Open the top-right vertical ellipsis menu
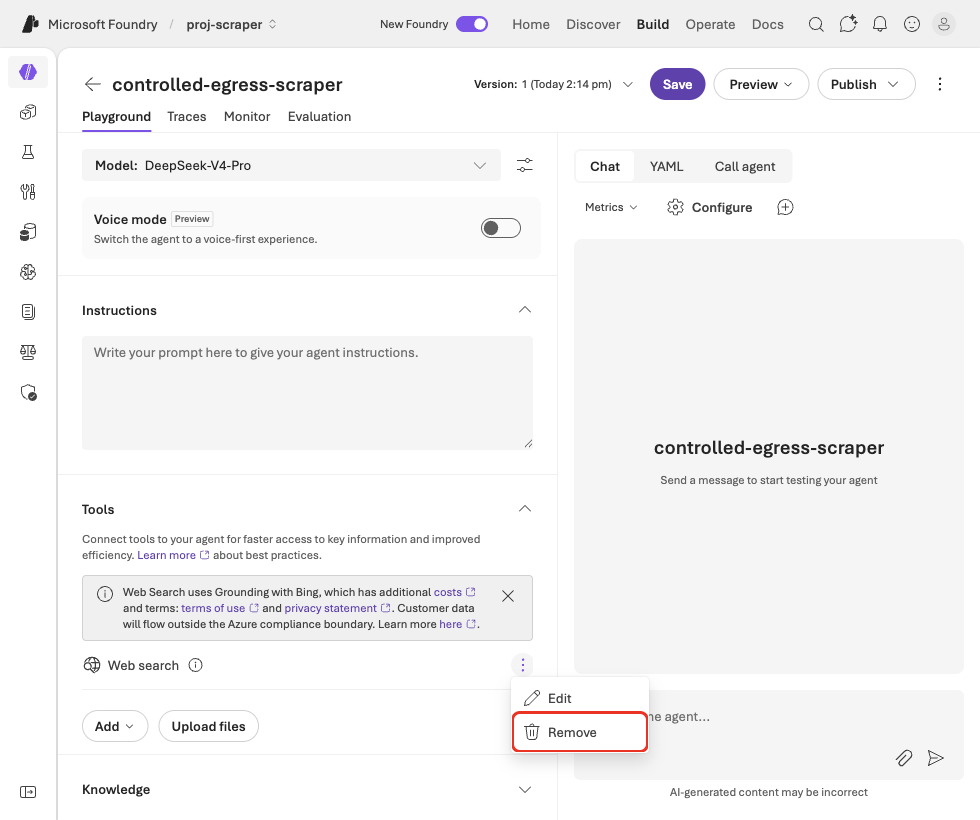The image size is (980, 820). [x=939, y=84]
